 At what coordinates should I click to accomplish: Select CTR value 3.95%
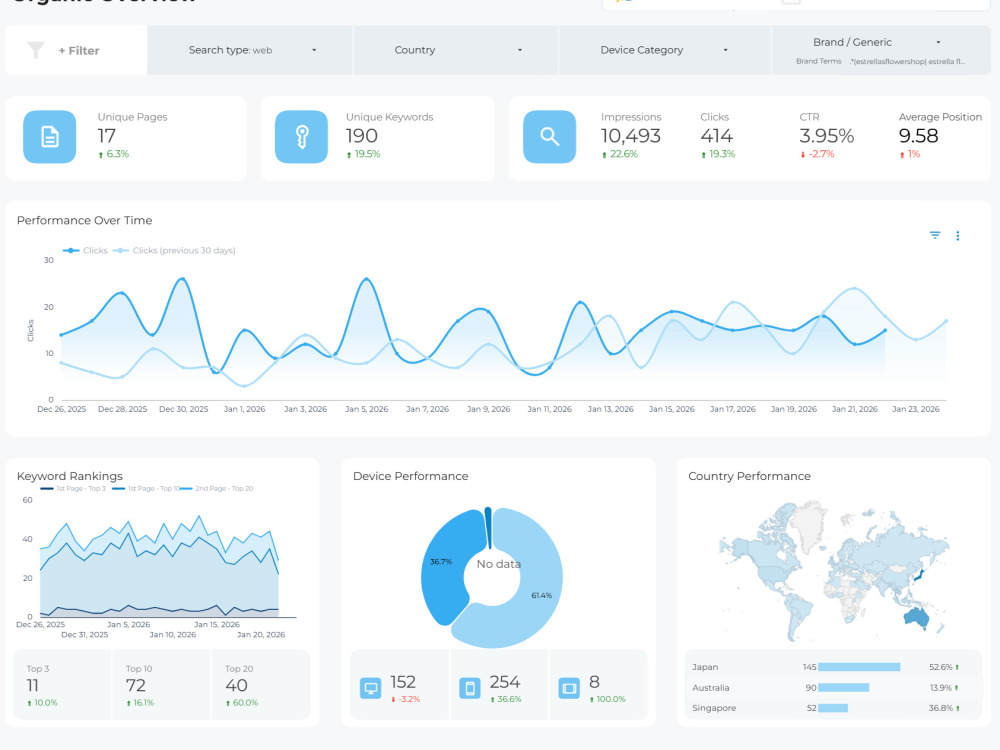[827, 136]
